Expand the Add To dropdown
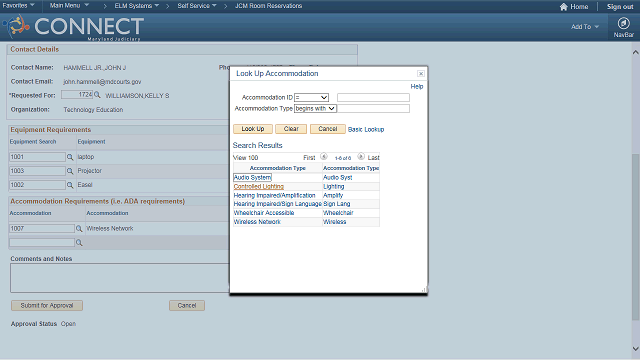The height and width of the screenshot is (360, 640). pyautogui.click(x=585, y=27)
